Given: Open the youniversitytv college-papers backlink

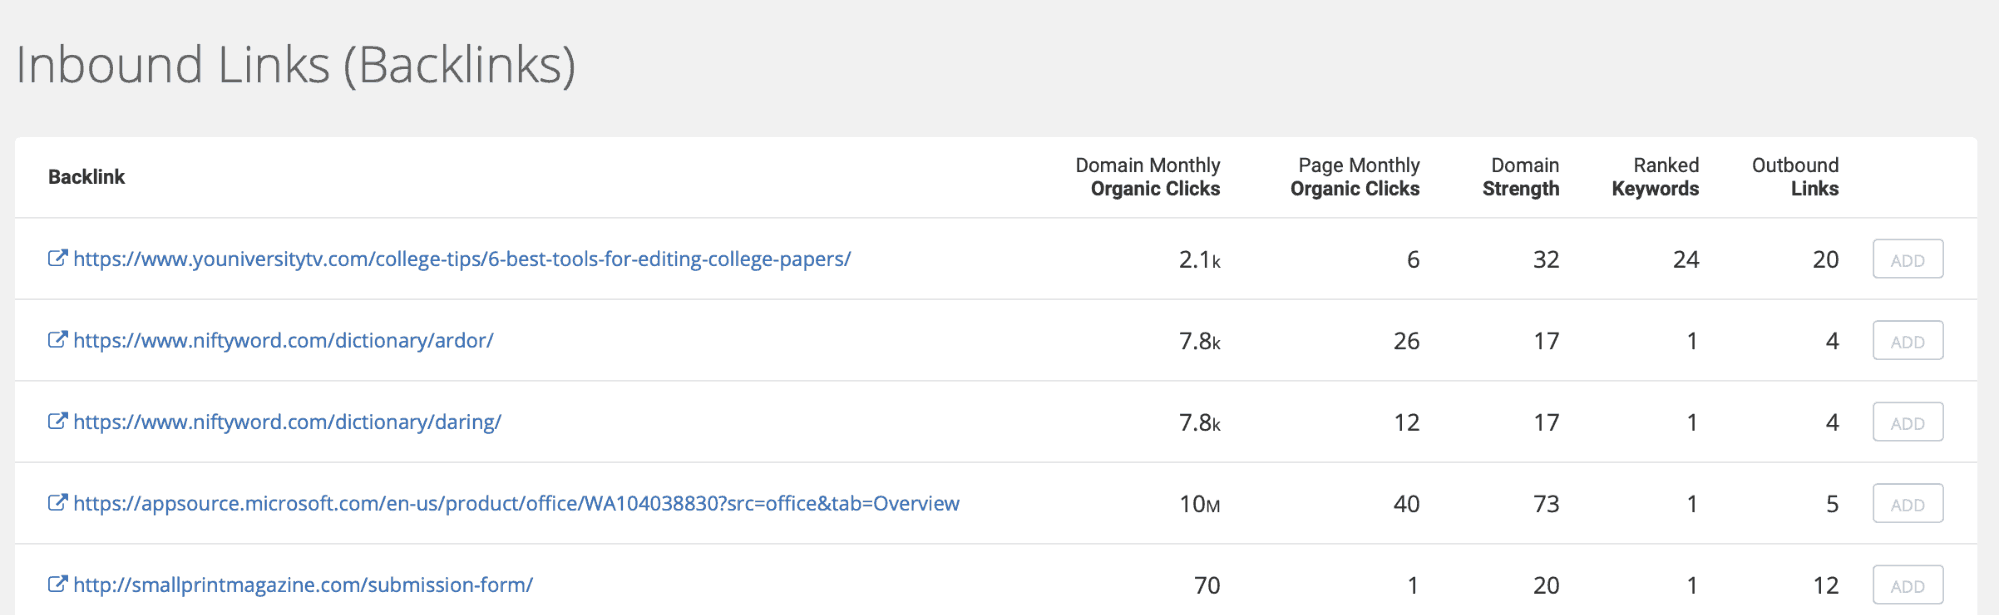Looking at the screenshot, I should [462, 259].
